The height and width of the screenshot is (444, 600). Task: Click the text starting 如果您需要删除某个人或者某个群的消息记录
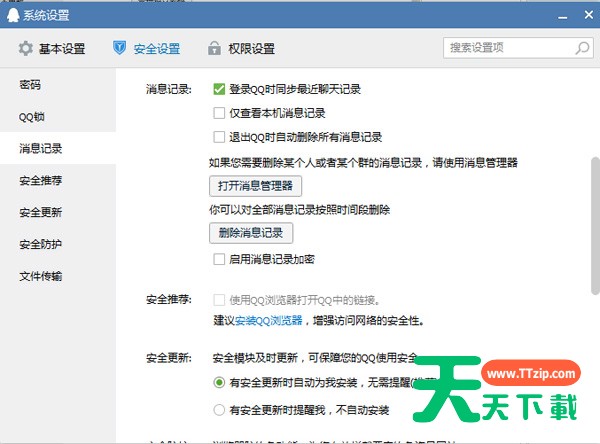coord(364,163)
